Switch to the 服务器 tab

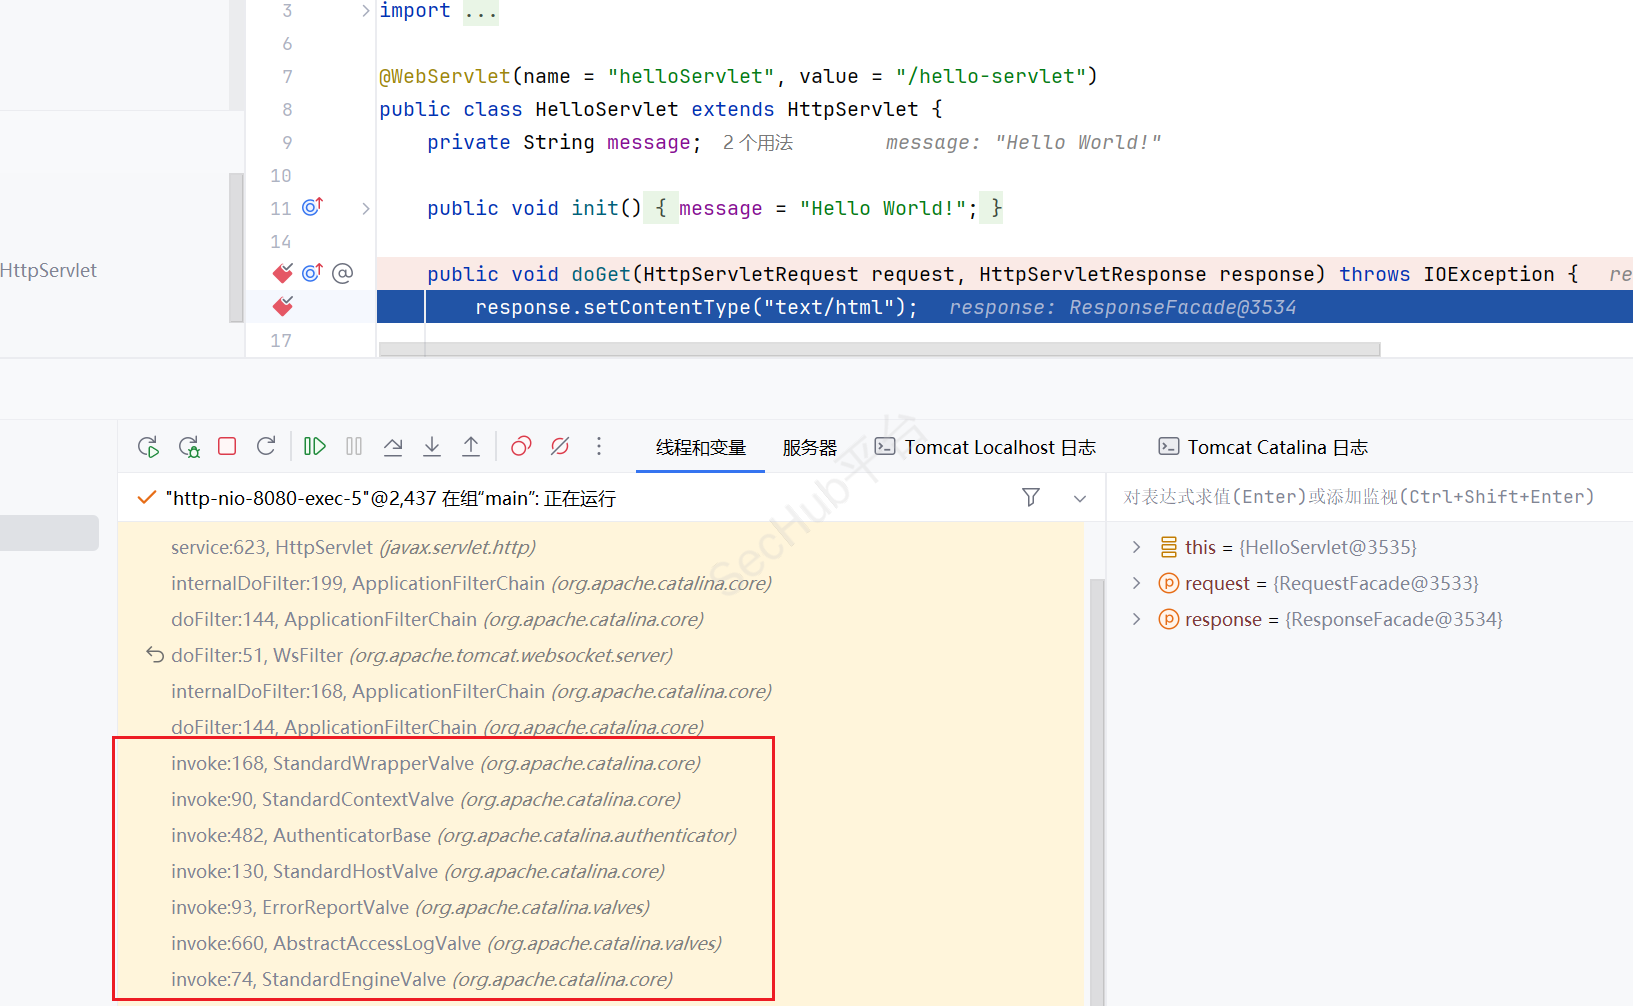coord(809,448)
